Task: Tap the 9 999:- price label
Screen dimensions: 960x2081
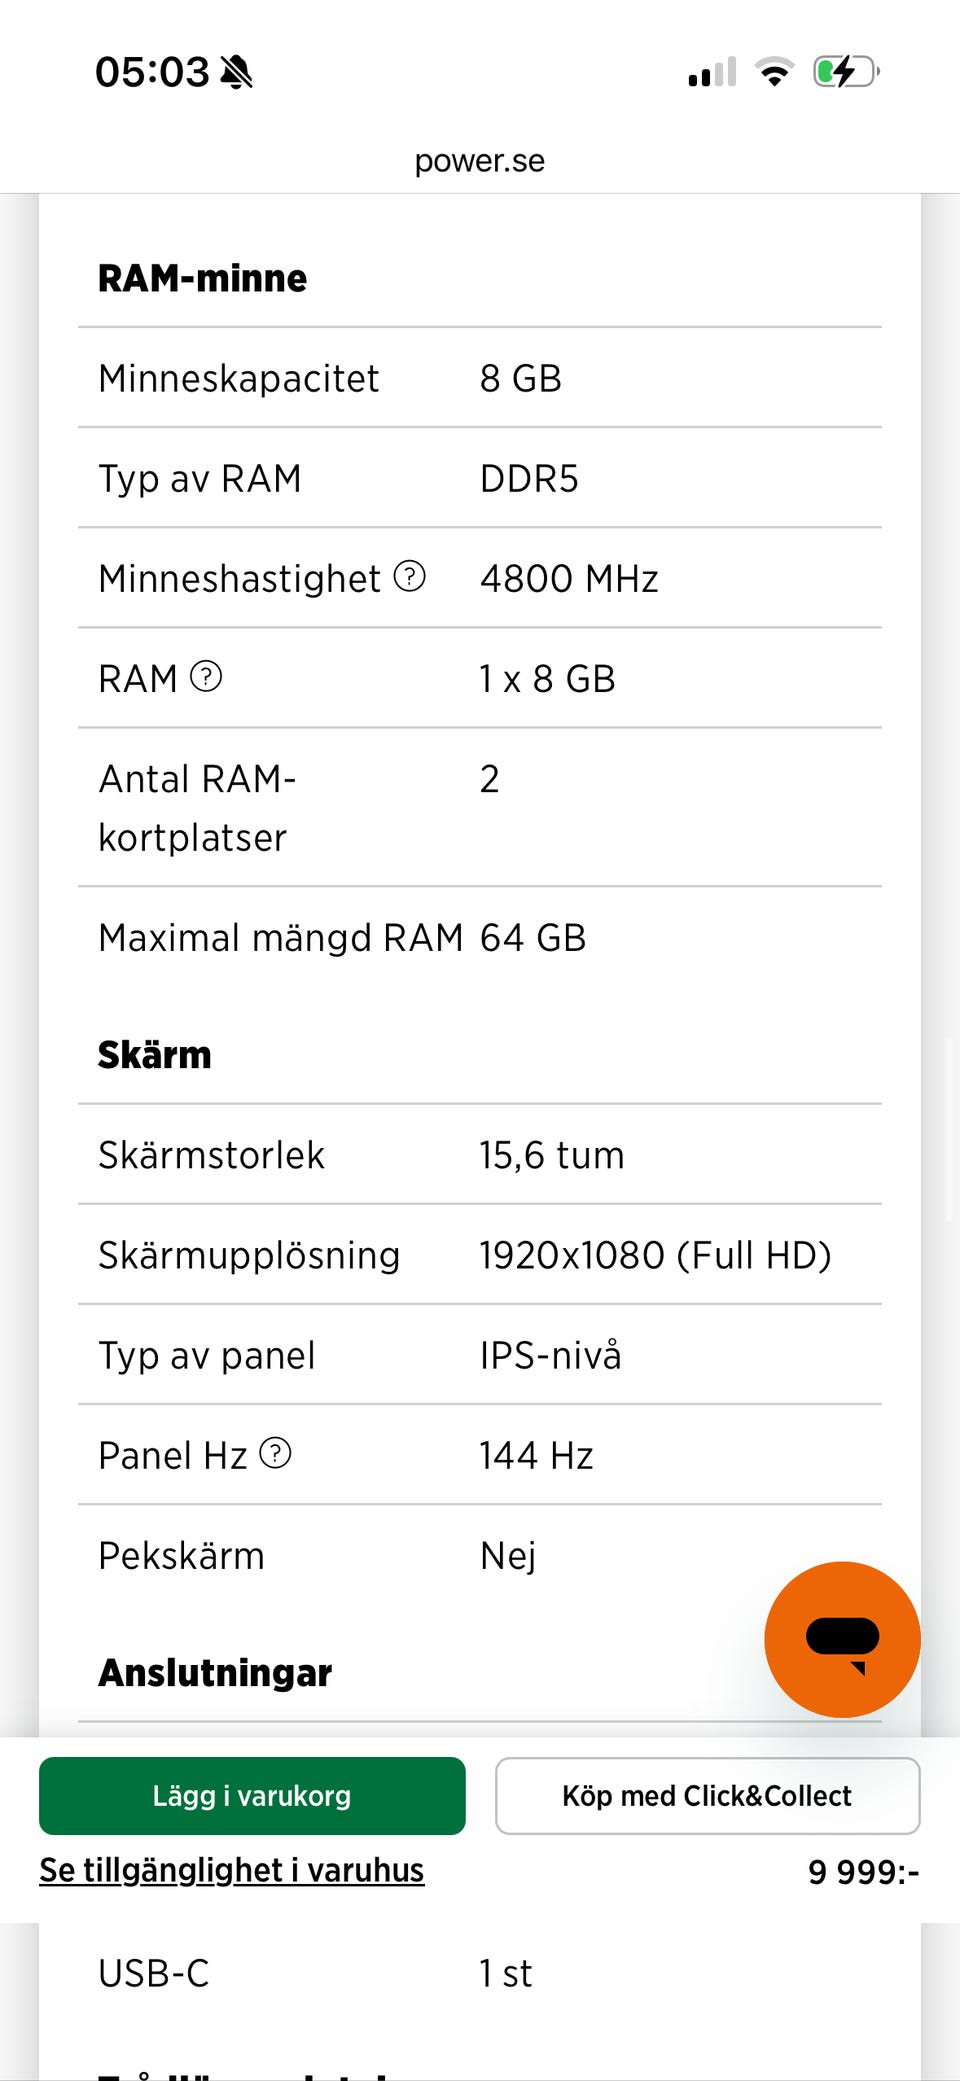Action: (x=863, y=1871)
